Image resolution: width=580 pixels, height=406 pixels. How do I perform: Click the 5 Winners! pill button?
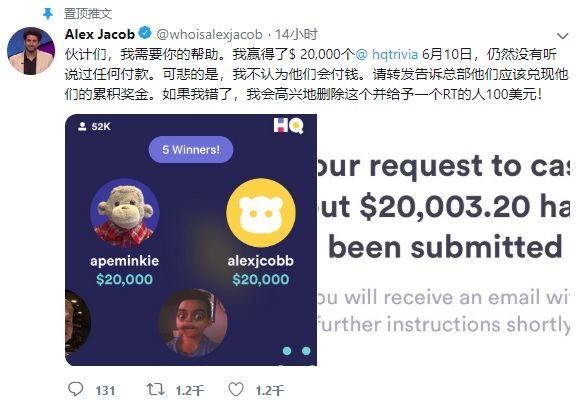point(191,150)
